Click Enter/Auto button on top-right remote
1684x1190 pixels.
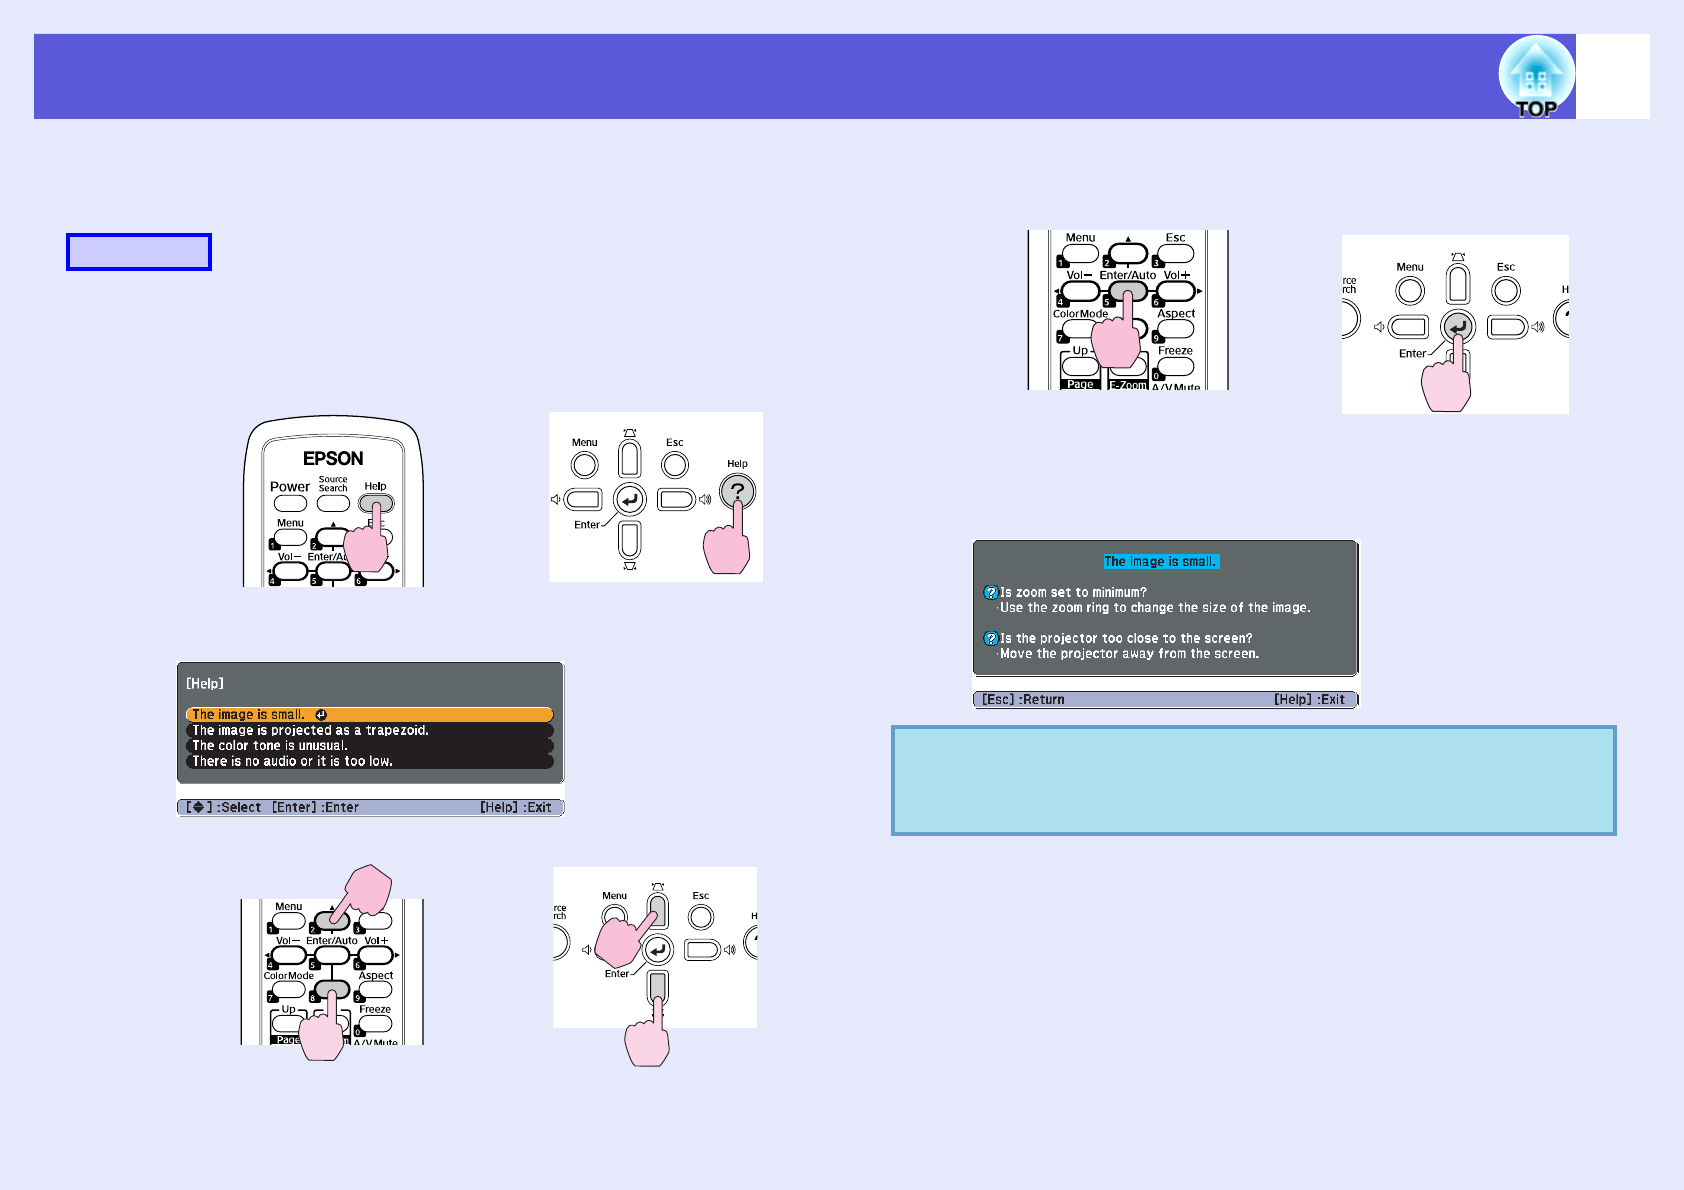pyautogui.click(x=1128, y=291)
